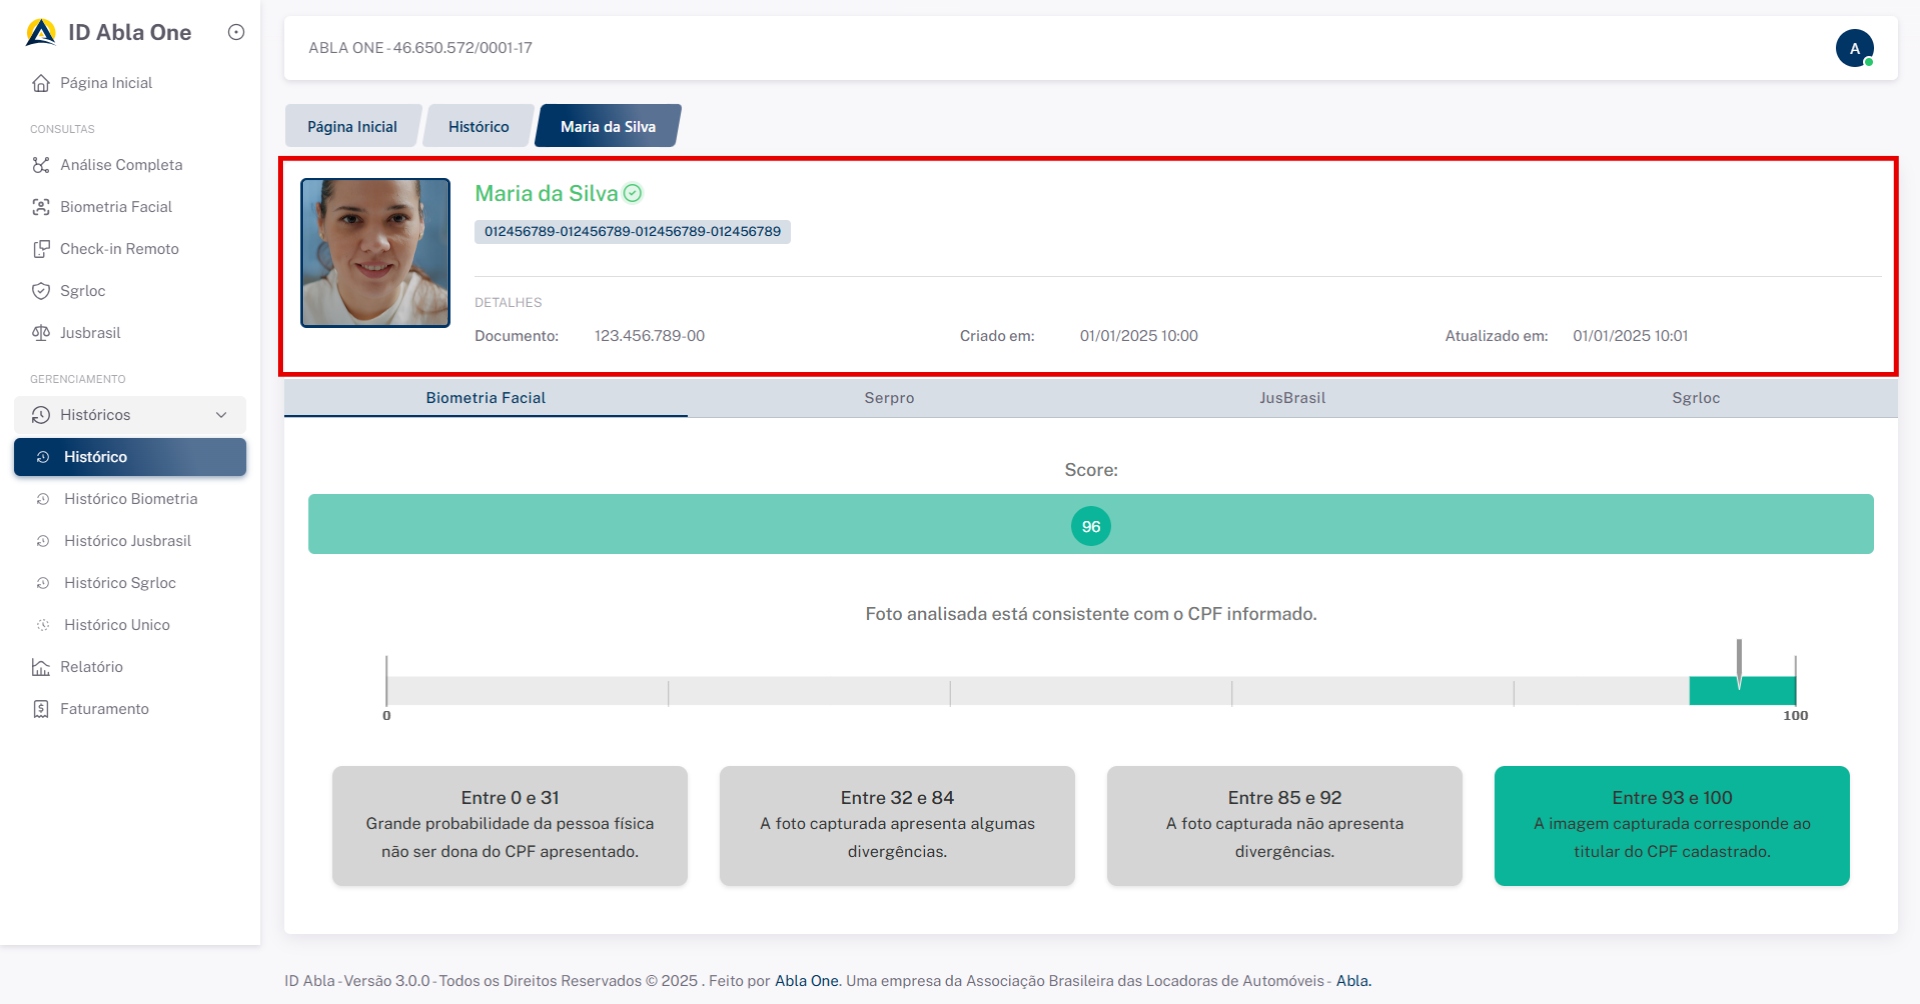The width and height of the screenshot is (1920, 1004).
Task: Open Biometria Facial from the sidebar icon
Action: 41,207
